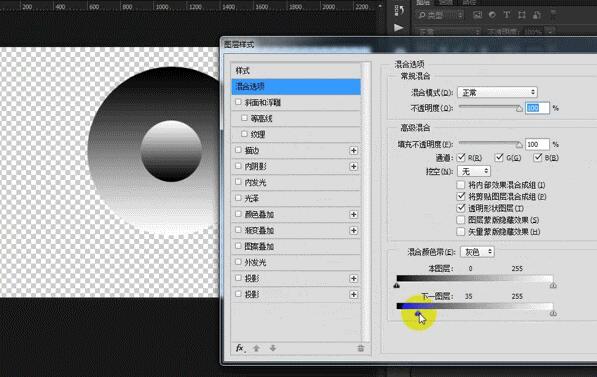Enable the 描边 effect checkbox

(238, 150)
